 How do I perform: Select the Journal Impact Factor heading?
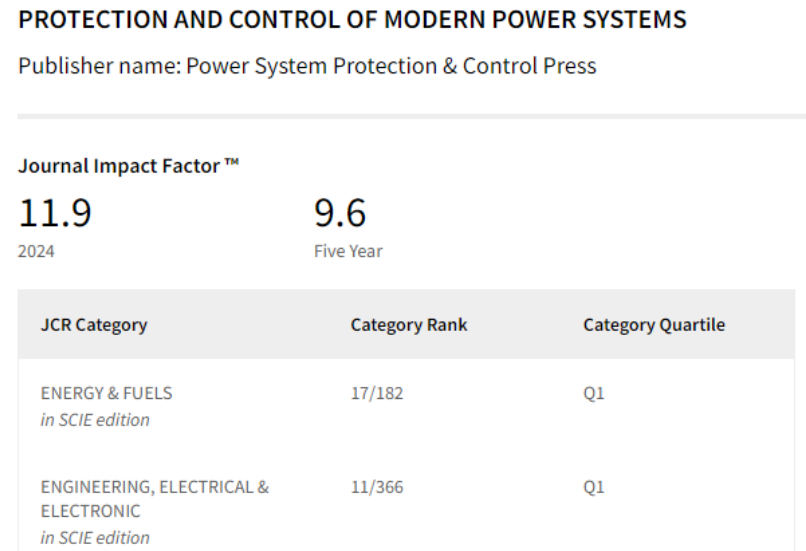119,166
